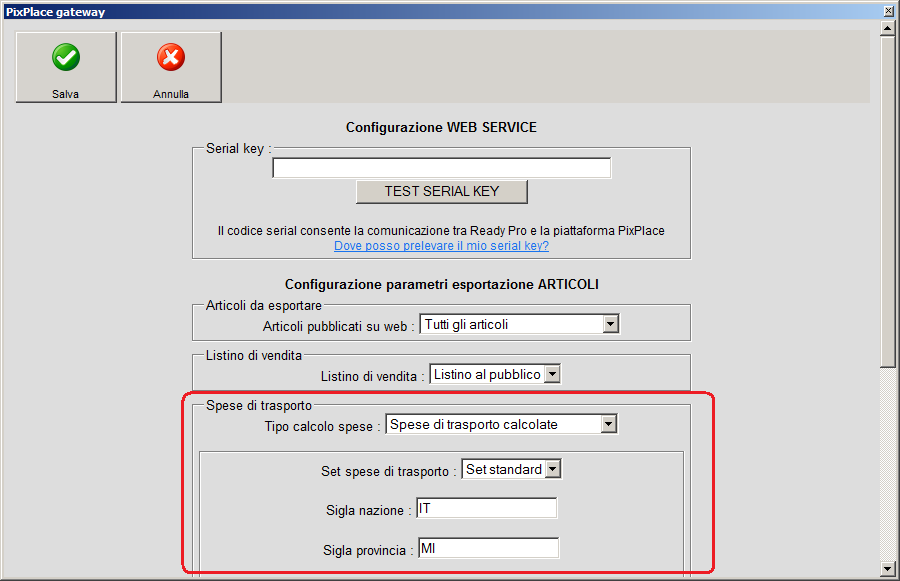Click the 'Articoli da esportare' group label

pyautogui.click(x=263, y=305)
